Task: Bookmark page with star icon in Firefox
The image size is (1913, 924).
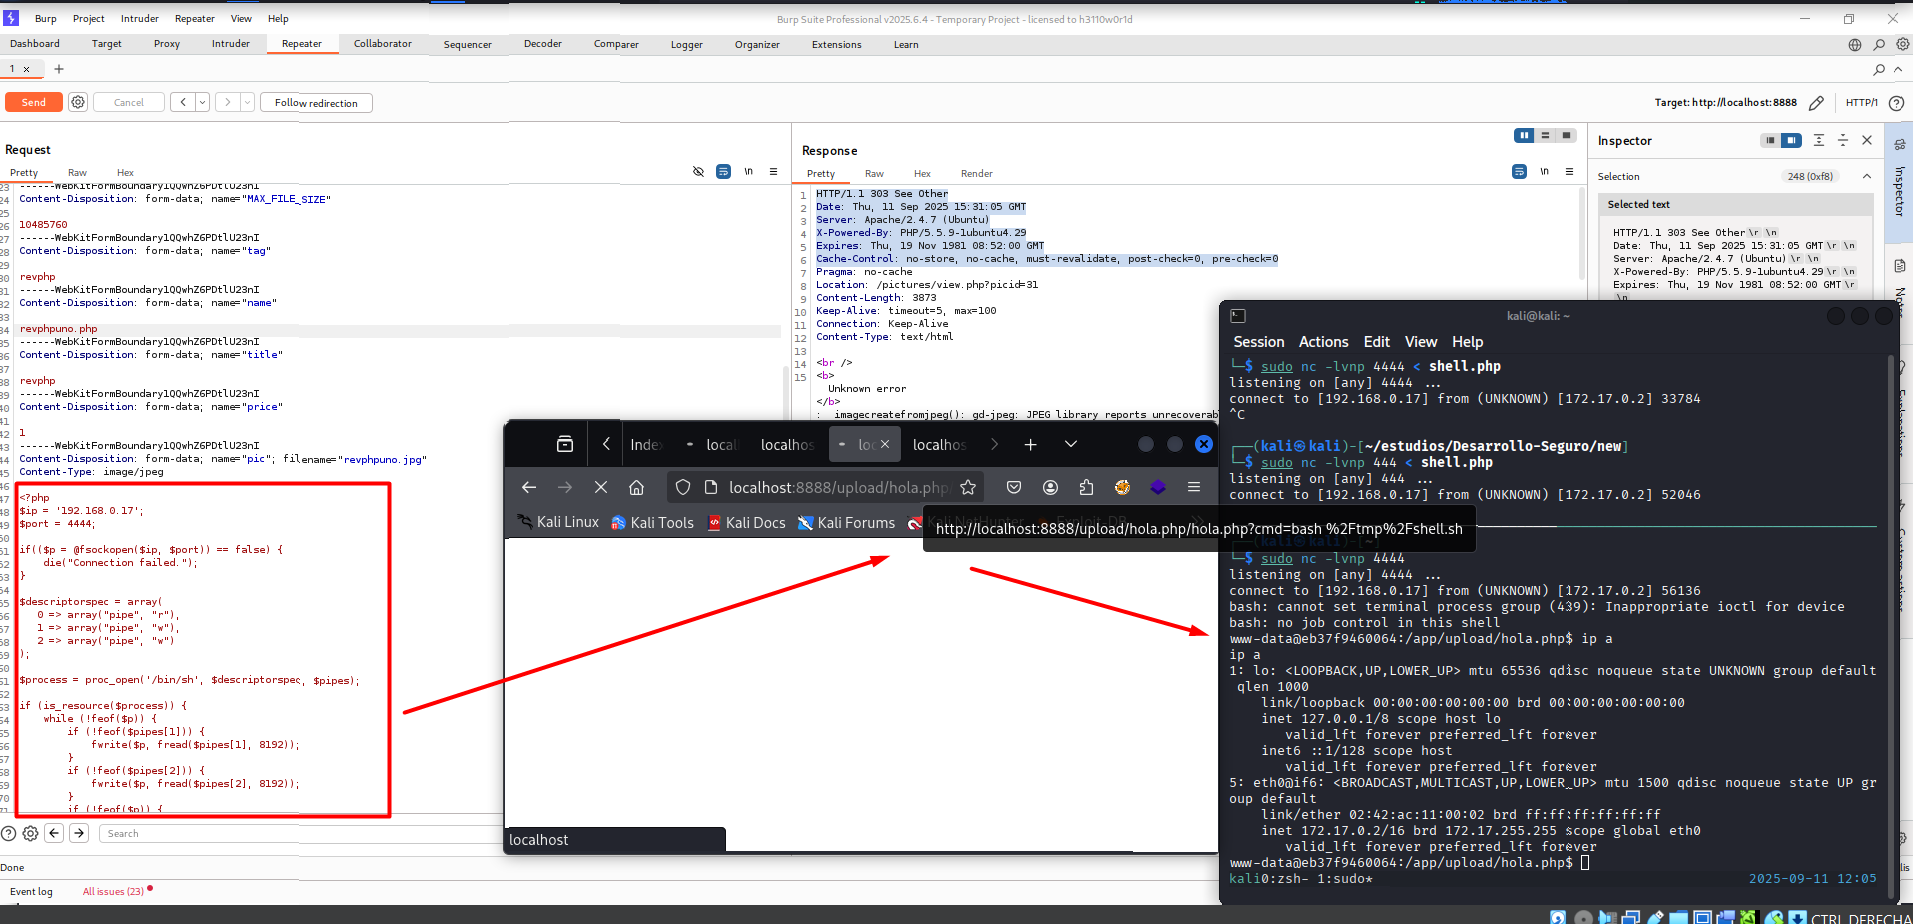Action: click(968, 487)
